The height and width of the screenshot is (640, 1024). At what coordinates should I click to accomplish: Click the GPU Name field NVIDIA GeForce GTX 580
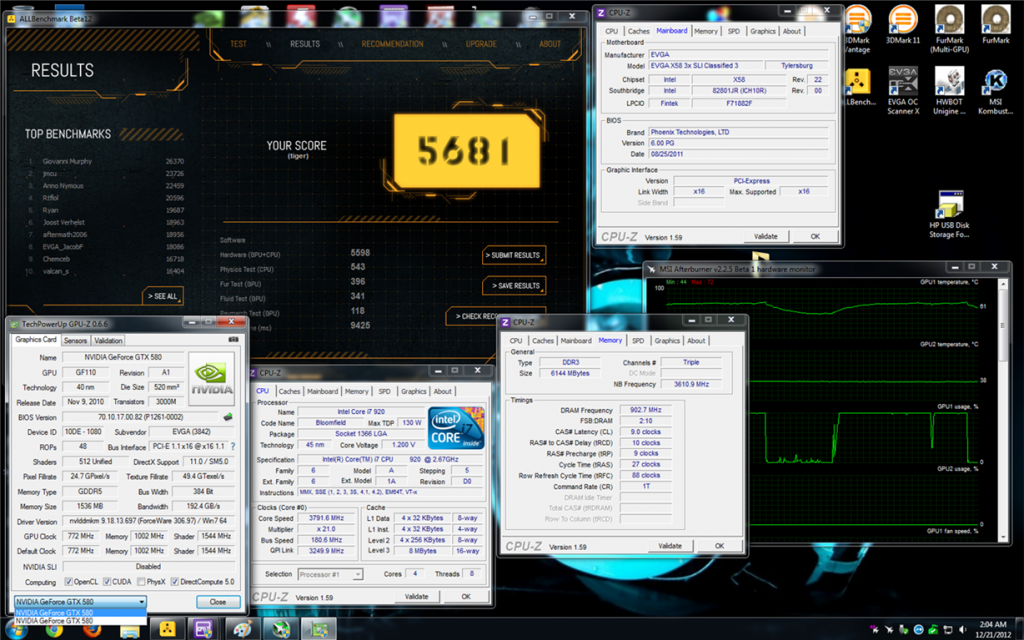click(123, 357)
